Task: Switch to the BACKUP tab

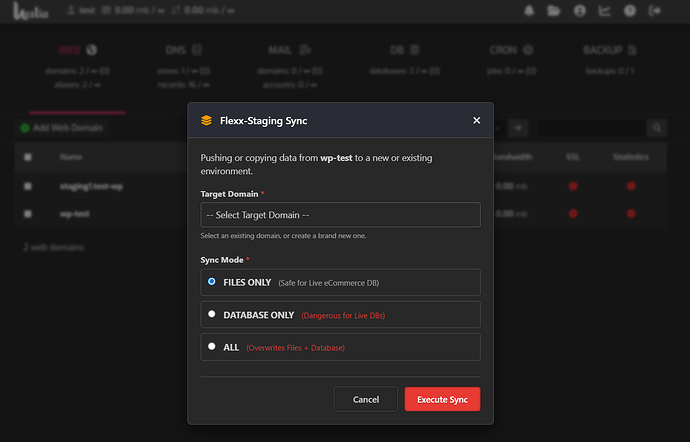Action: (609, 49)
